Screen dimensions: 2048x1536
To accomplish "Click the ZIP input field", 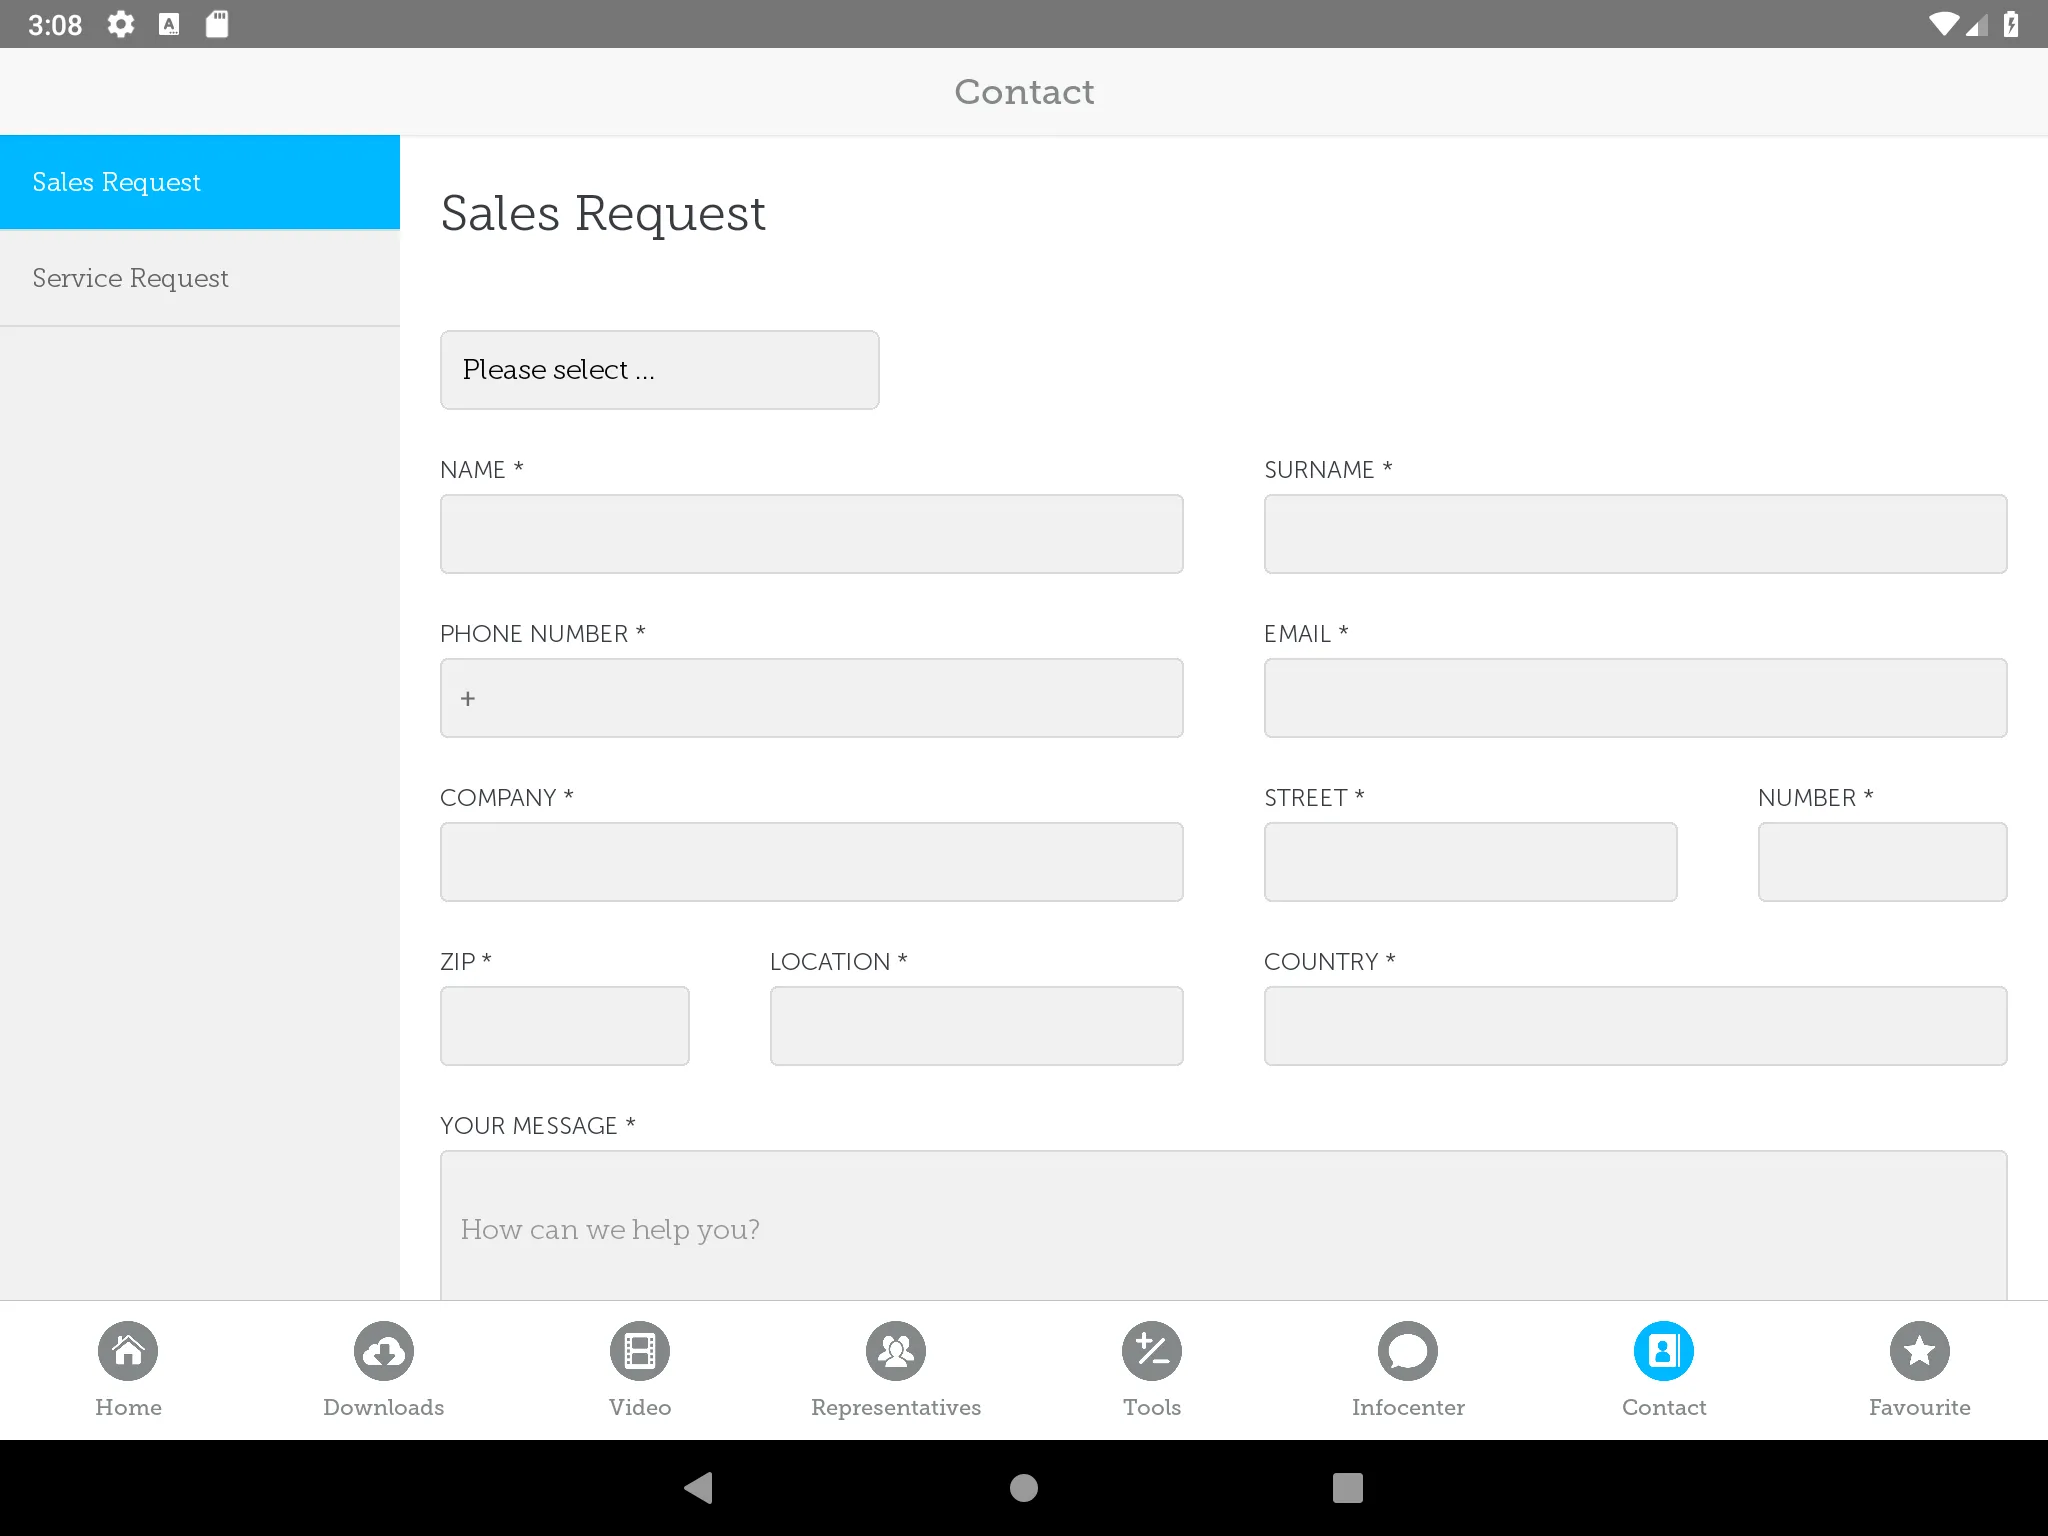I will [x=564, y=1025].
